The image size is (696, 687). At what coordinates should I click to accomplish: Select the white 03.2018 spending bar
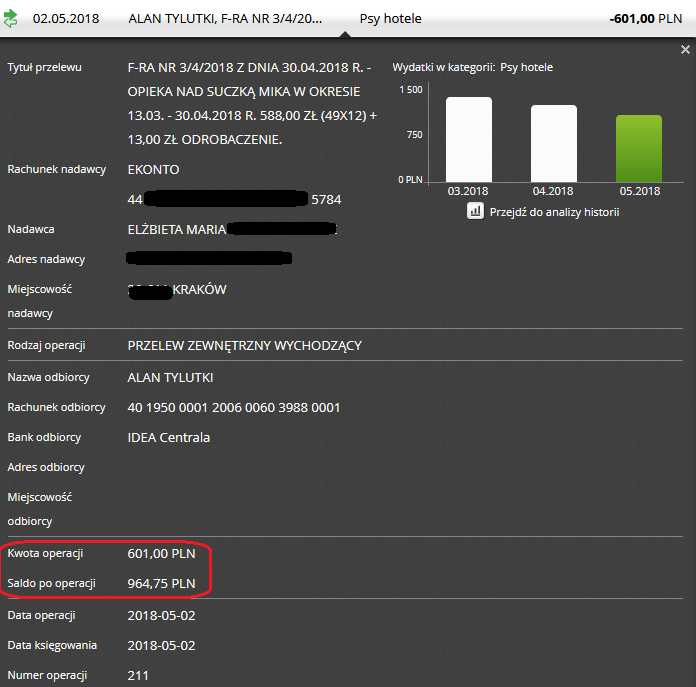point(468,139)
